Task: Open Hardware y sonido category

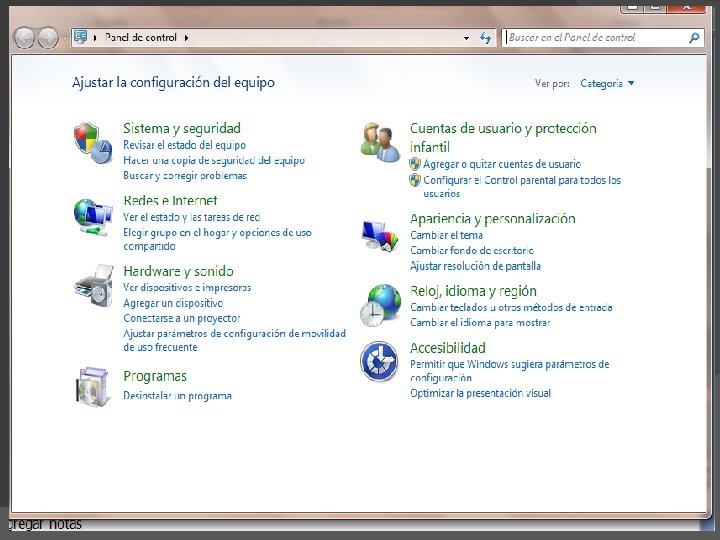Action: tap(178, 271)
